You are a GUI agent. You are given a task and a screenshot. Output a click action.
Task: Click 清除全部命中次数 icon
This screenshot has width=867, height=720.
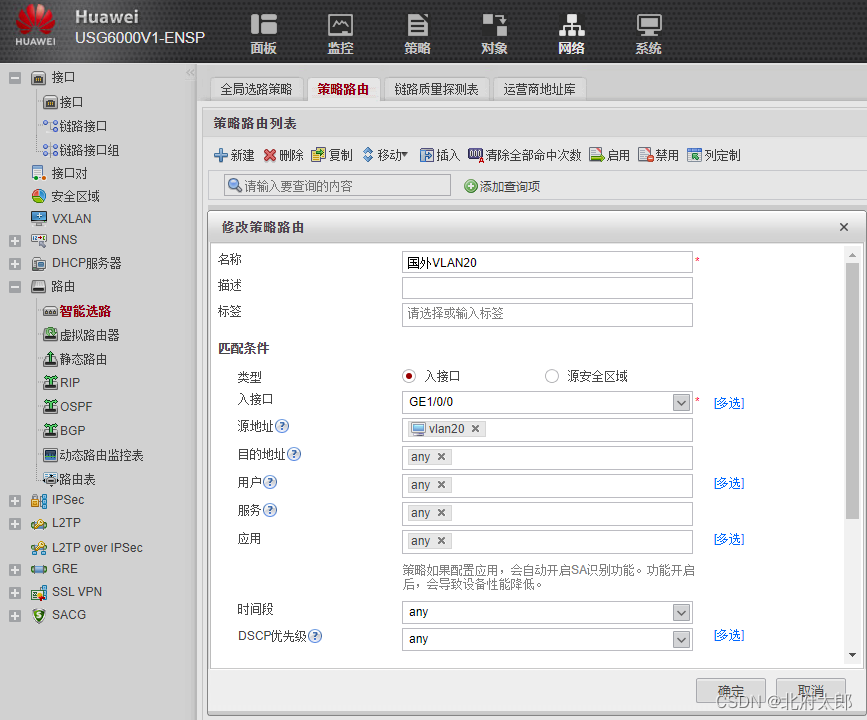point(476,155)
